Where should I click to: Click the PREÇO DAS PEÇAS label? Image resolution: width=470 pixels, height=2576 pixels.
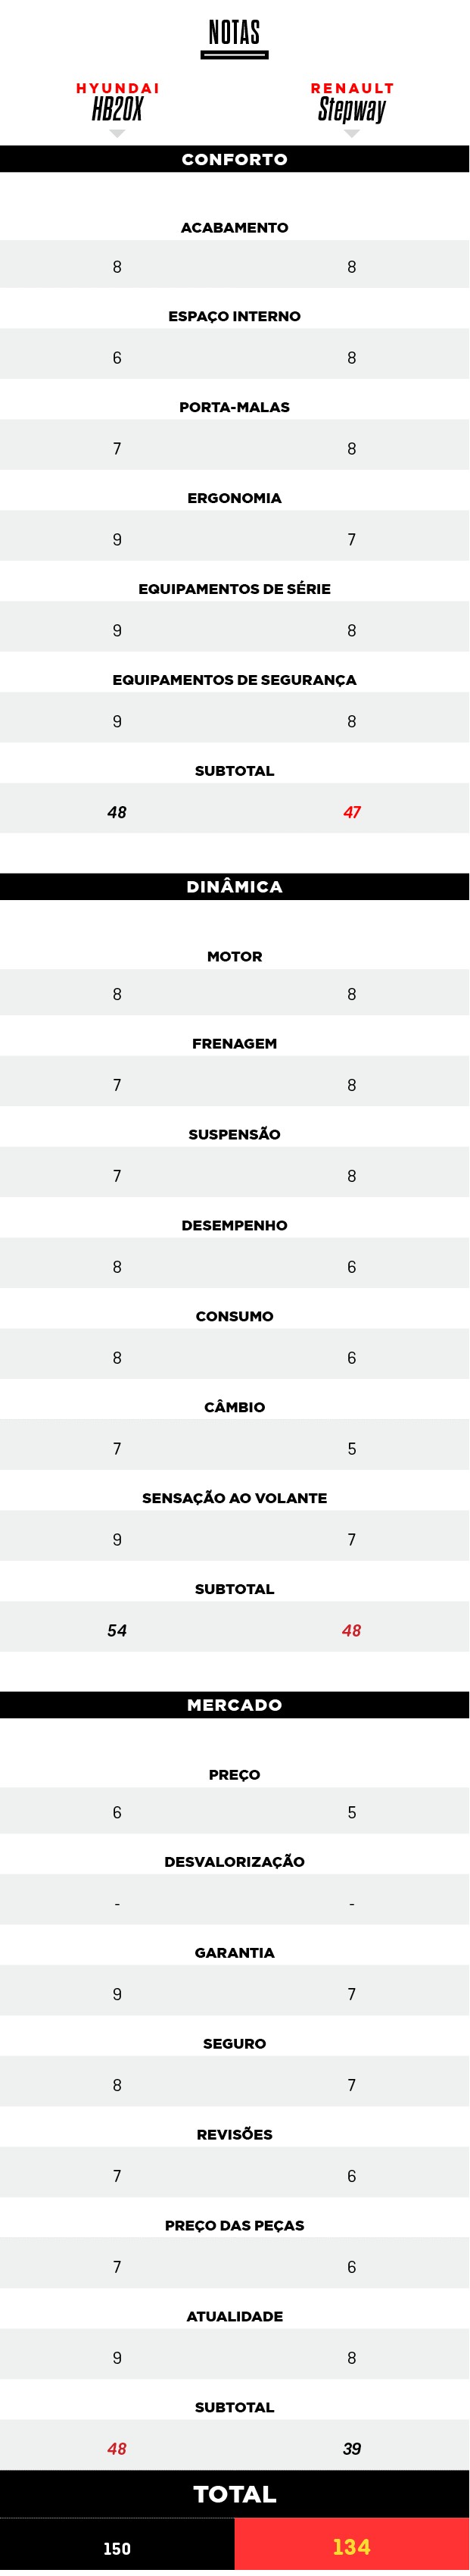(x=235, y=2225)
